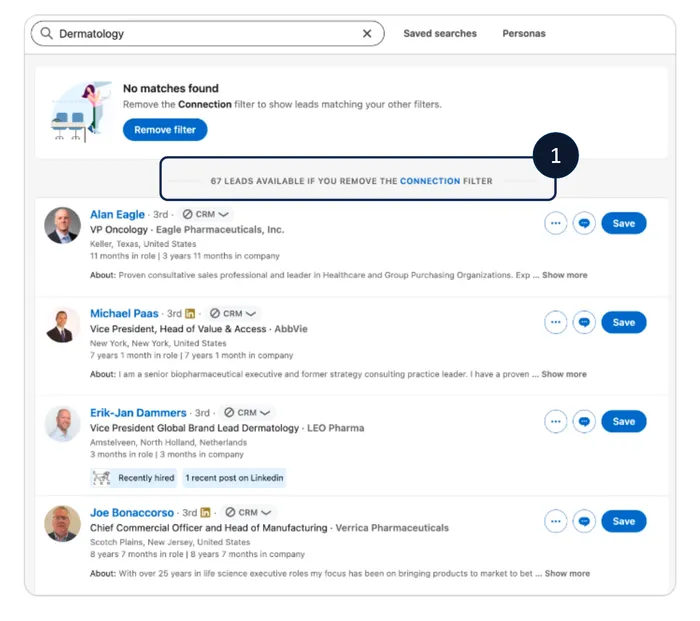Viewport: 700px width, 621px height.
Task: Open the Personas tab
Action: point(524,33)
